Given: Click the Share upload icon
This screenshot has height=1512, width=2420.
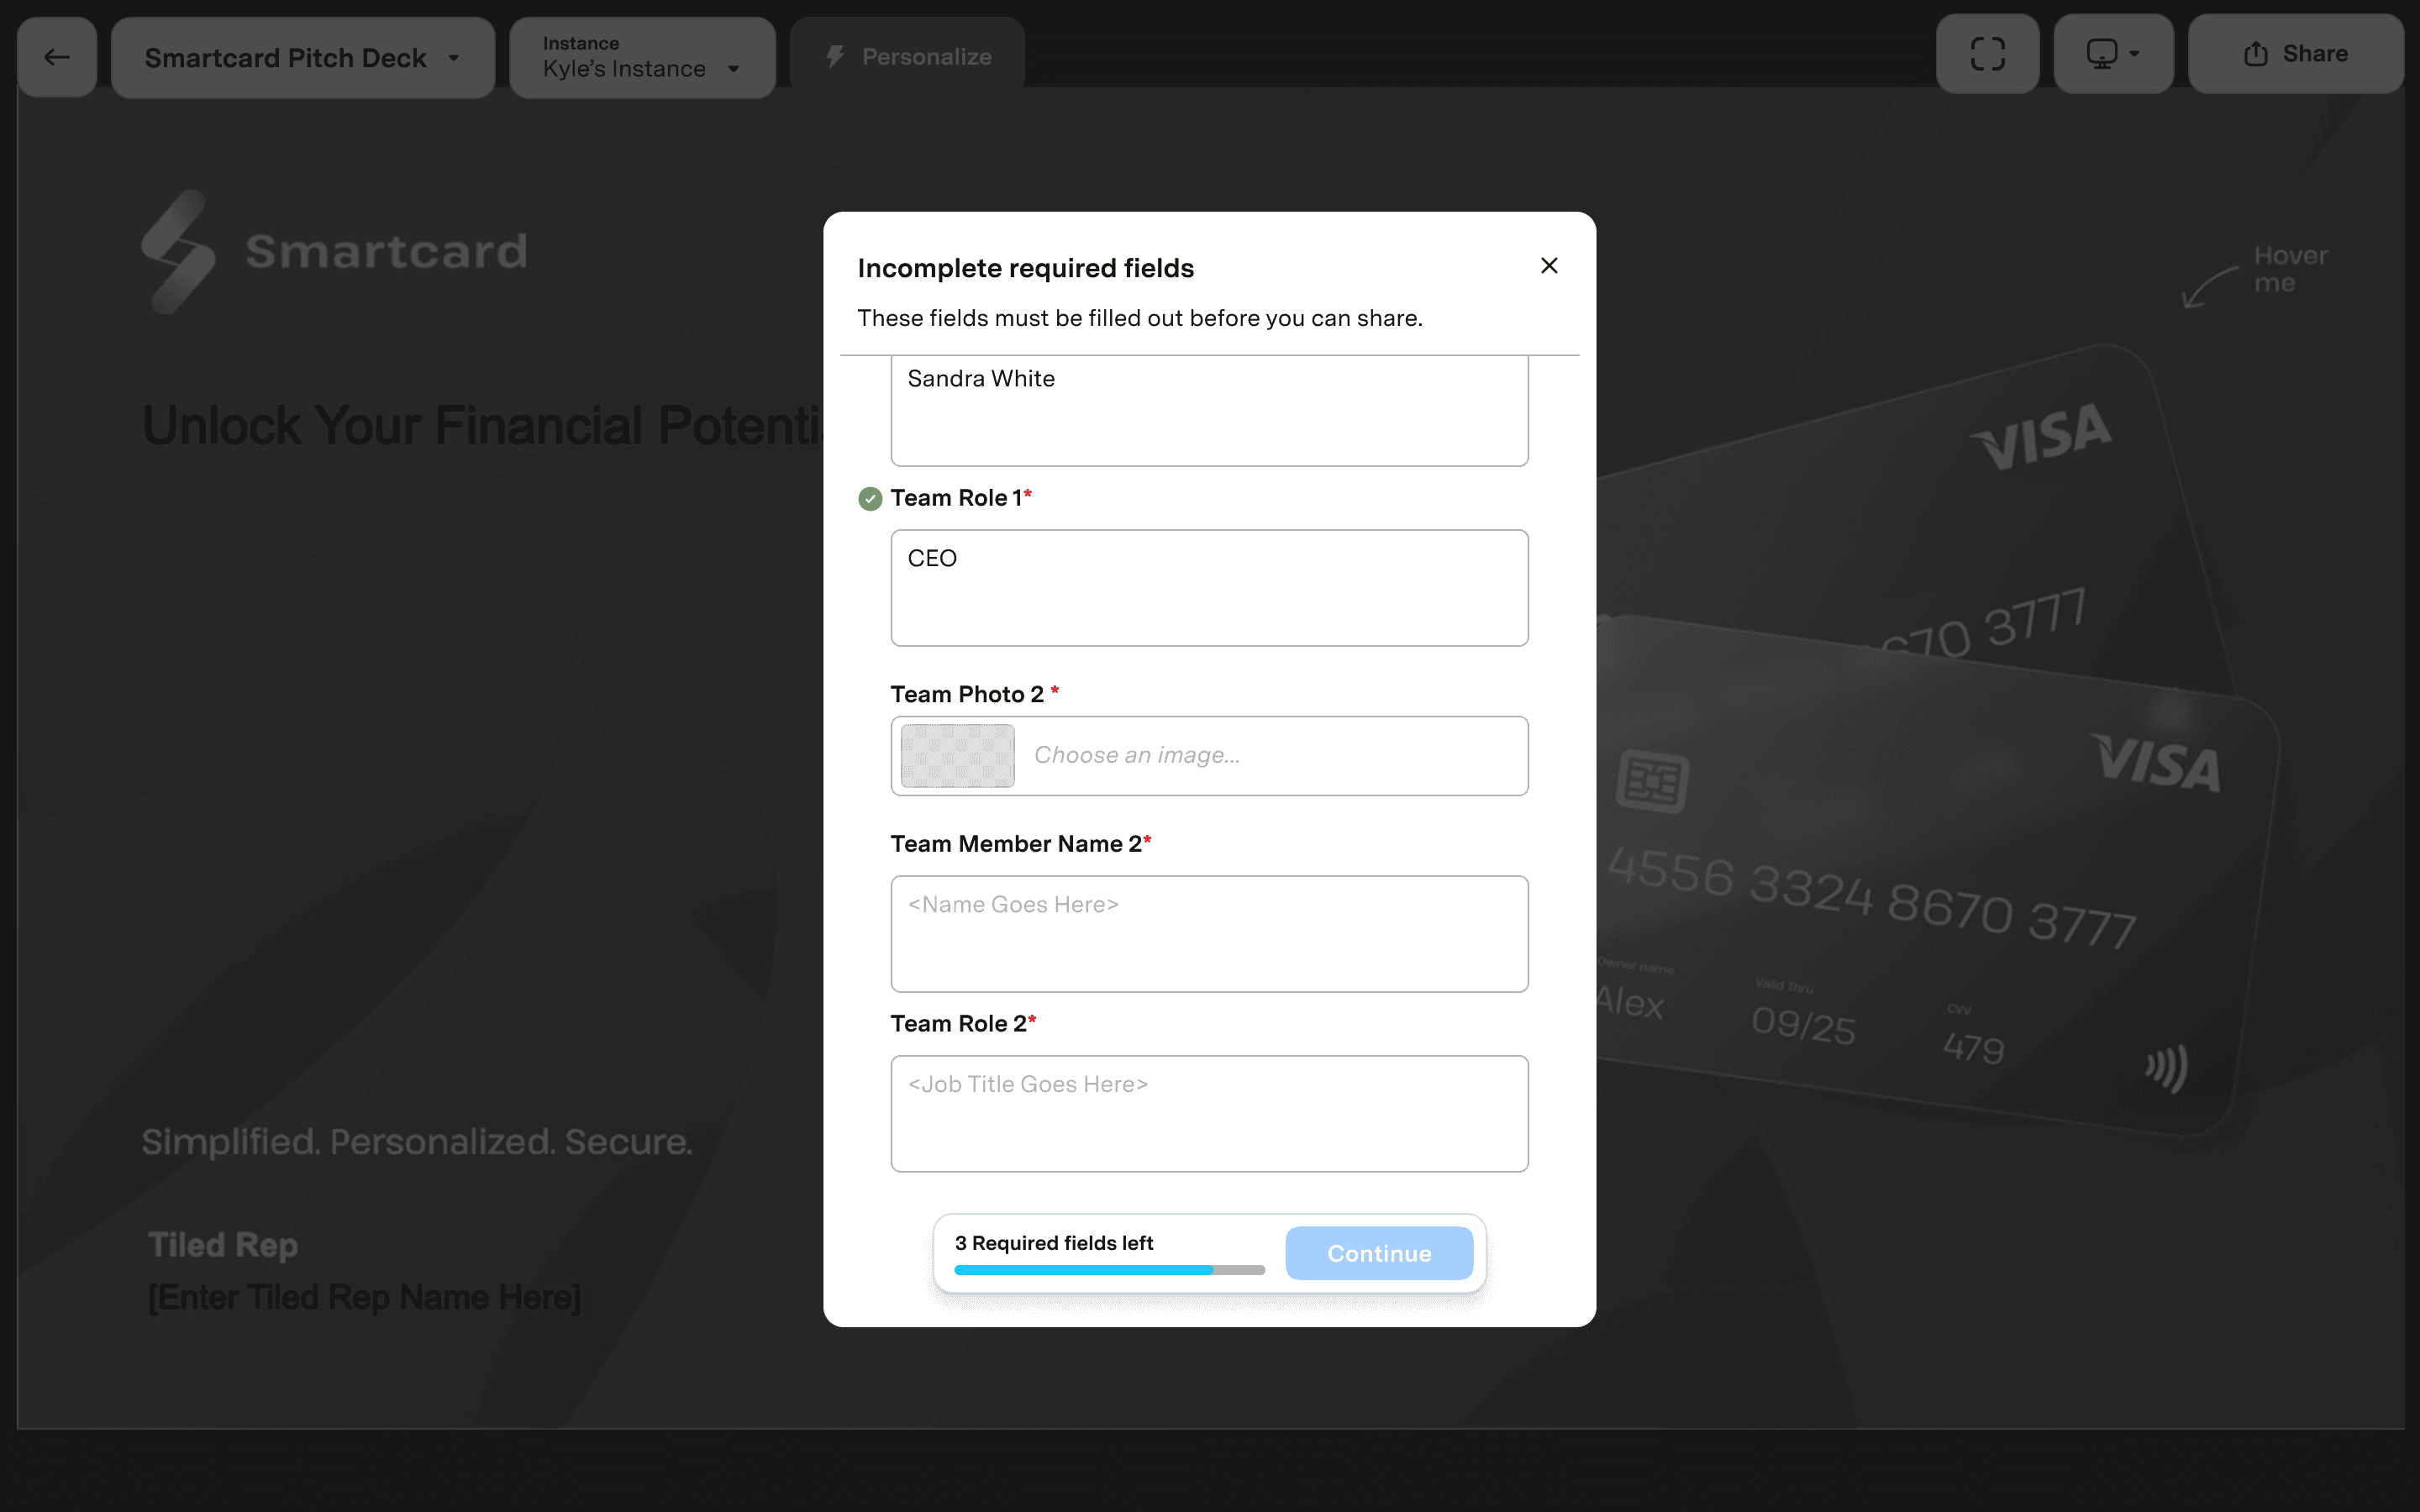Looking at the screenshot, I should click(2255, 54).
